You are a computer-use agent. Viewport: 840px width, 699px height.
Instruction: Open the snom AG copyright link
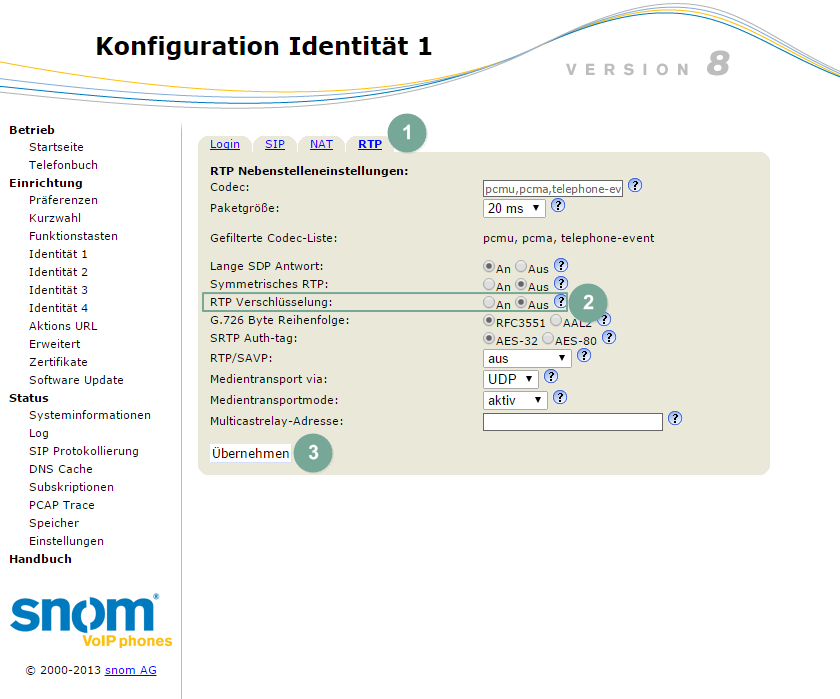pos(130,670)
